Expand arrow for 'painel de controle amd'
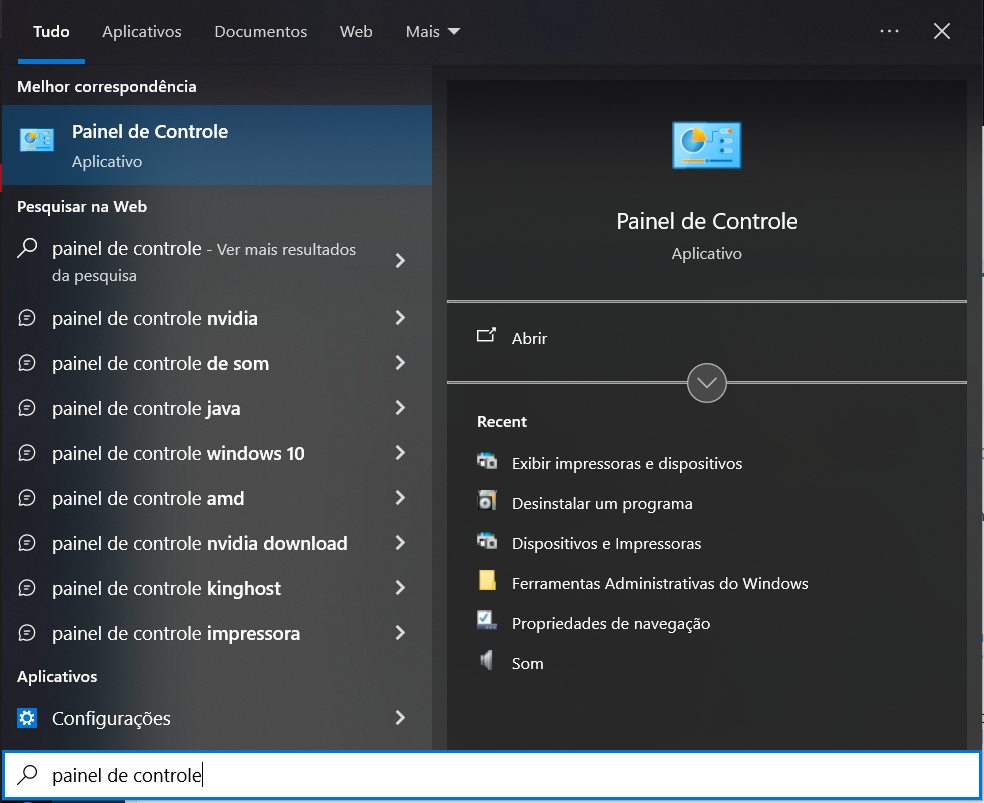 click(x=400, y=498)
